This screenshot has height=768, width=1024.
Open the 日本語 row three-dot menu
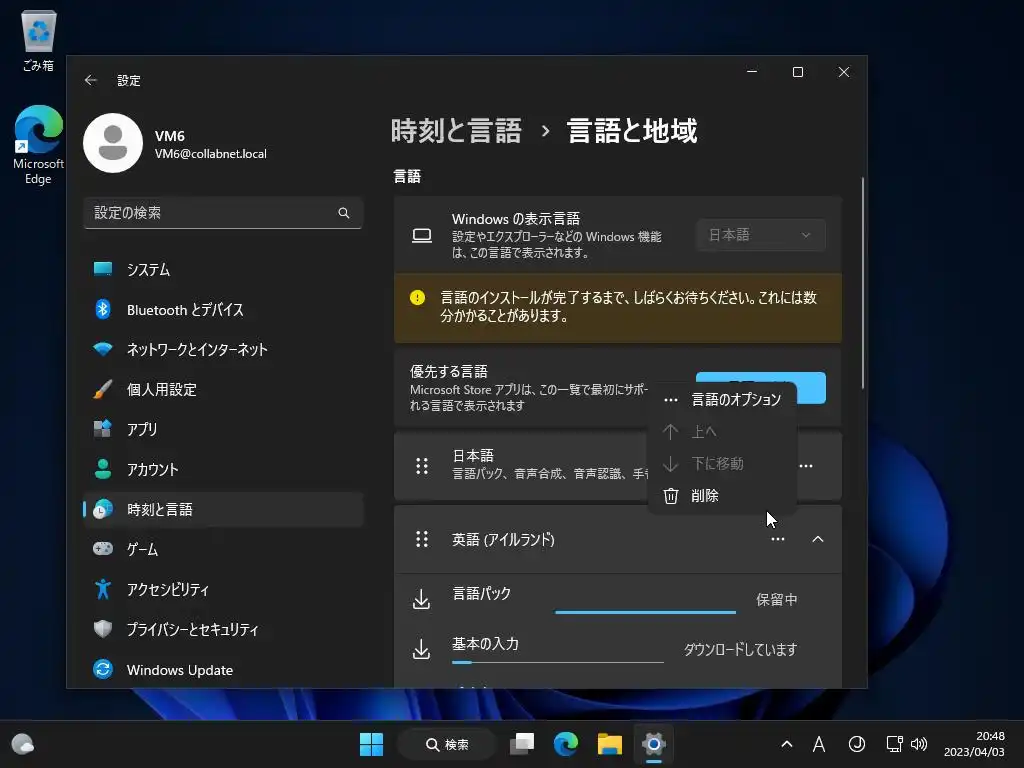coord(806,466)
